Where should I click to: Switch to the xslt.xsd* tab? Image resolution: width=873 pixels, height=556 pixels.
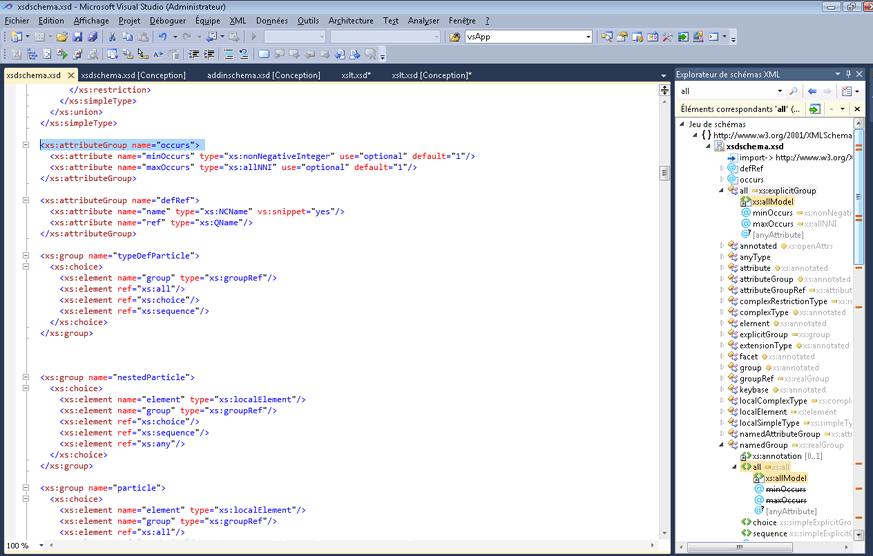click(356, 75)
